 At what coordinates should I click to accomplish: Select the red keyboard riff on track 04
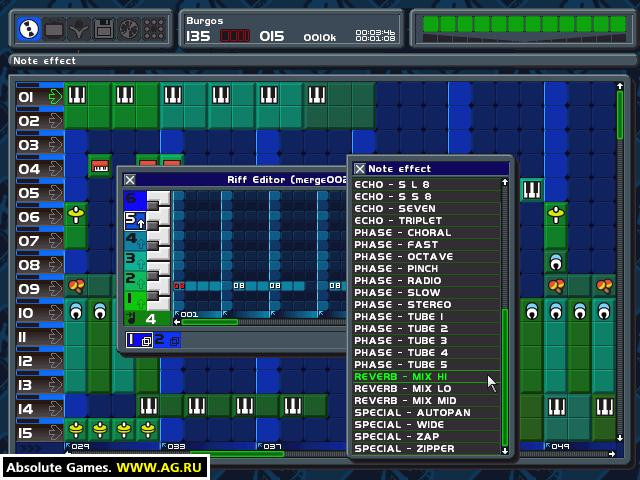point(100,166)
